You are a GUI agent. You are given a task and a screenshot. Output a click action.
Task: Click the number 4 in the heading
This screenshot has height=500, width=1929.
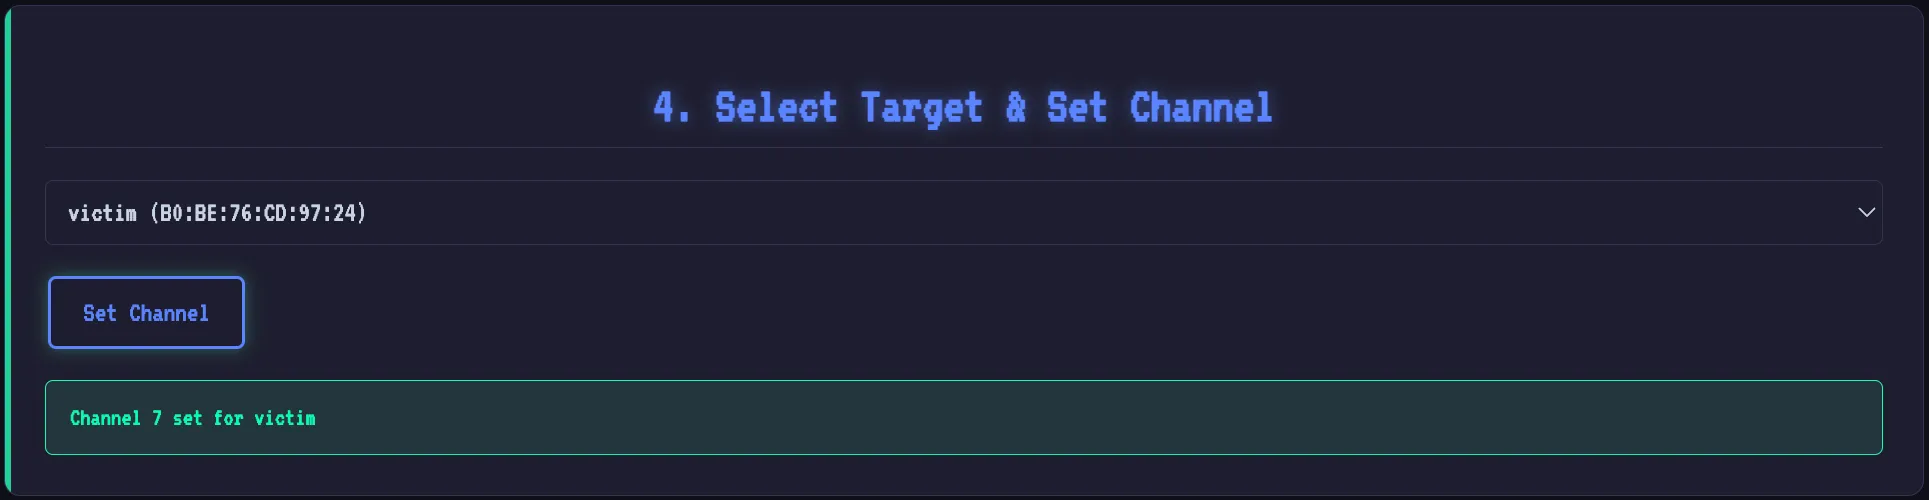click(x=665, y=107)
